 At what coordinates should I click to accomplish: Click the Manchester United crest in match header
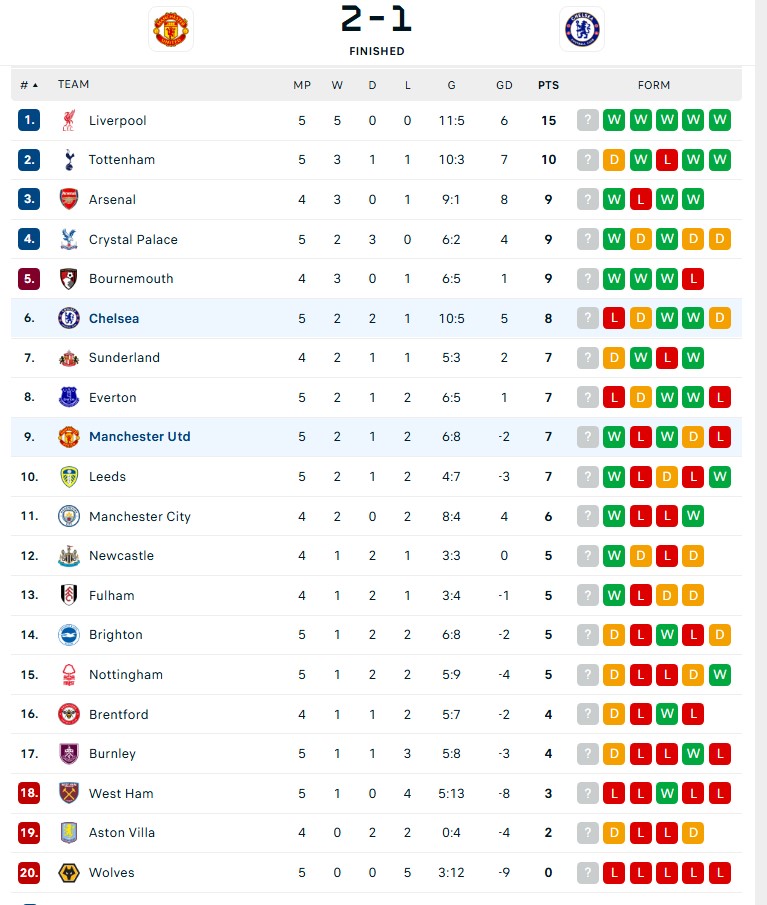[x=171, y=29]
